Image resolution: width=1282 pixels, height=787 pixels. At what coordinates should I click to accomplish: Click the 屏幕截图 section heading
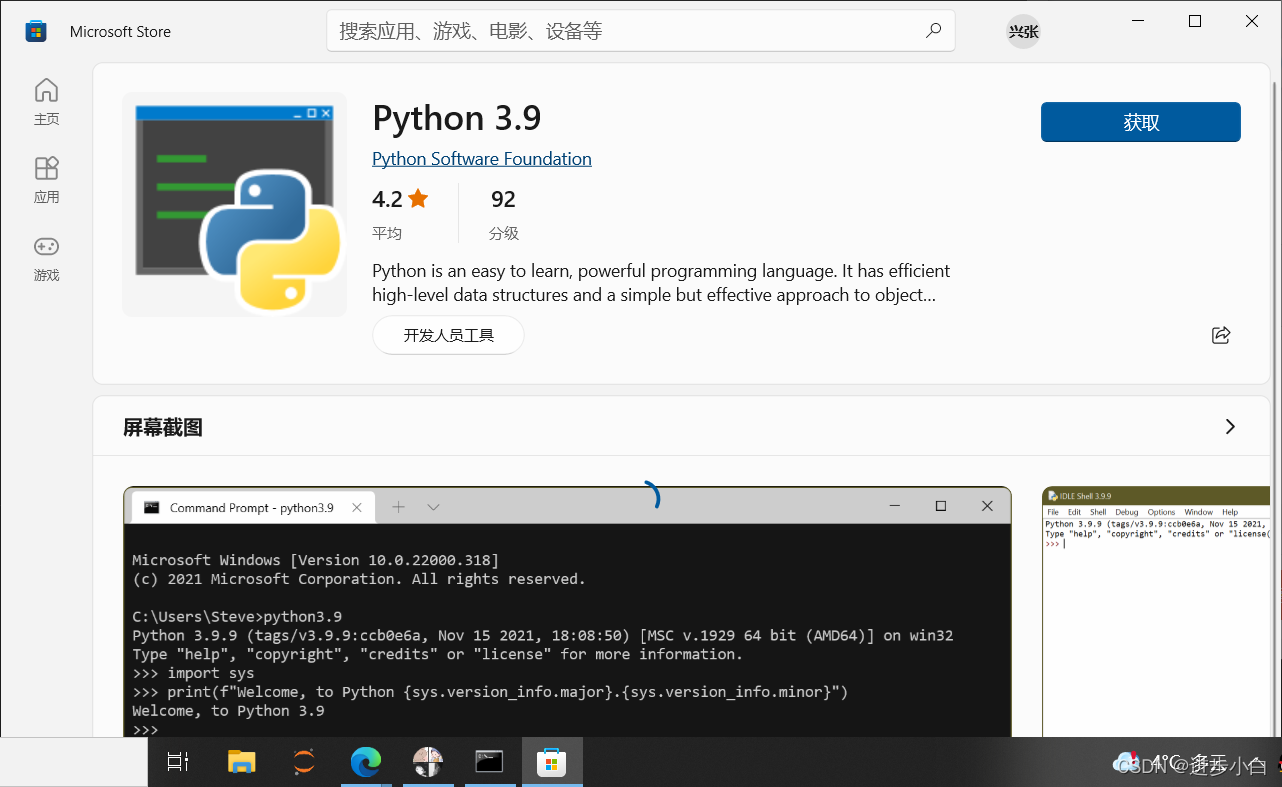coord(163,428)
